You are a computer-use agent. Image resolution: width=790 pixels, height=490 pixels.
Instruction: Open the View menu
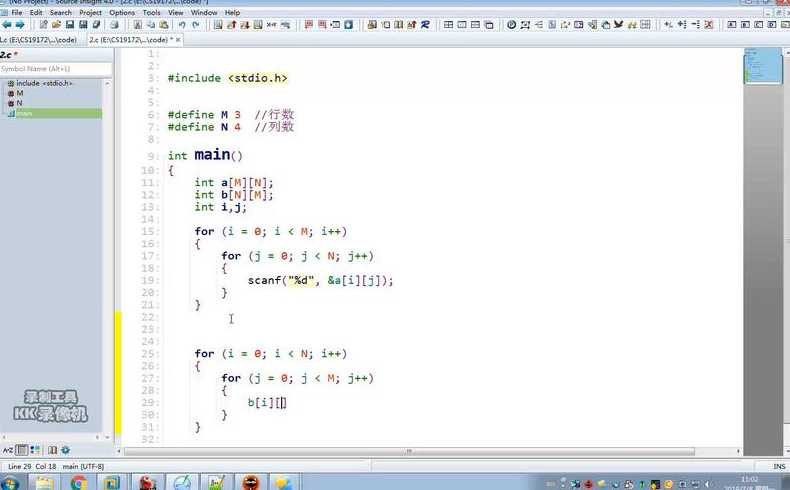(175, 12)
